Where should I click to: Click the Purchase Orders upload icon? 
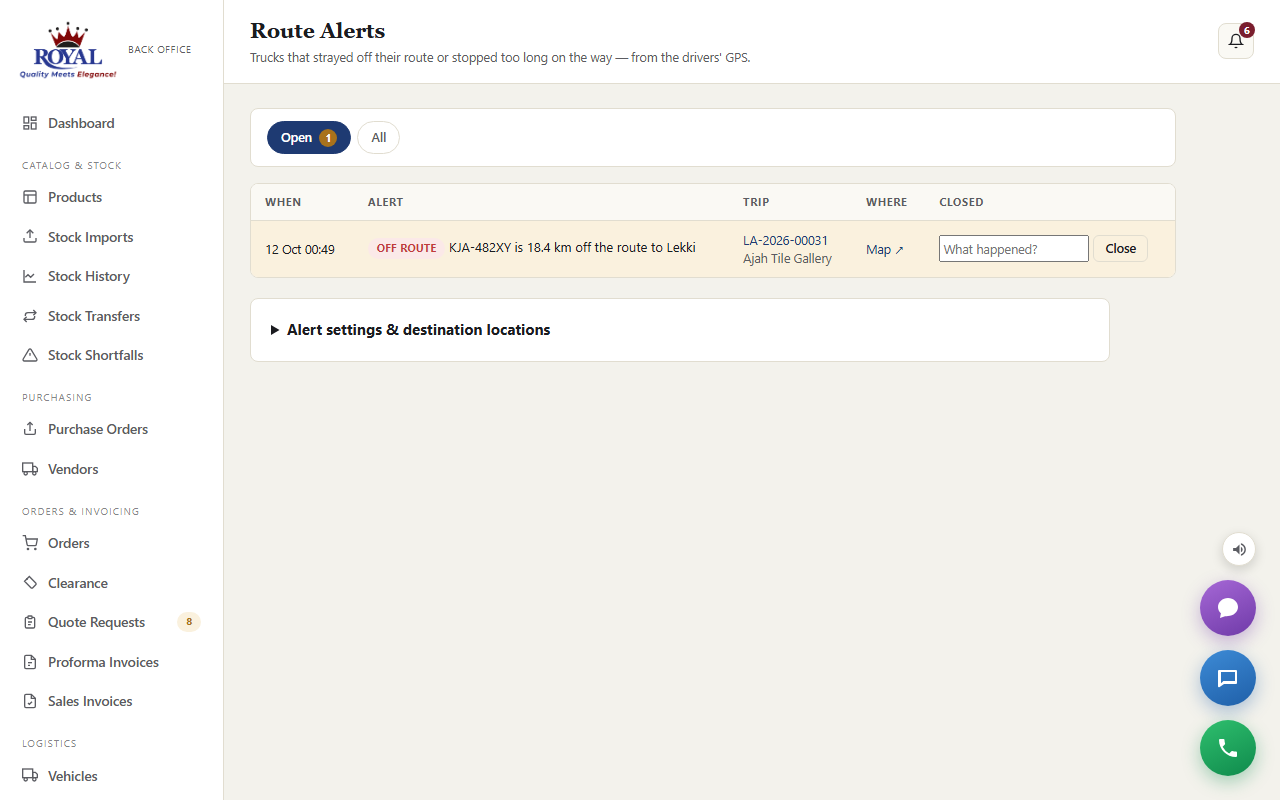pyautogui.click(x=30, y=429)
